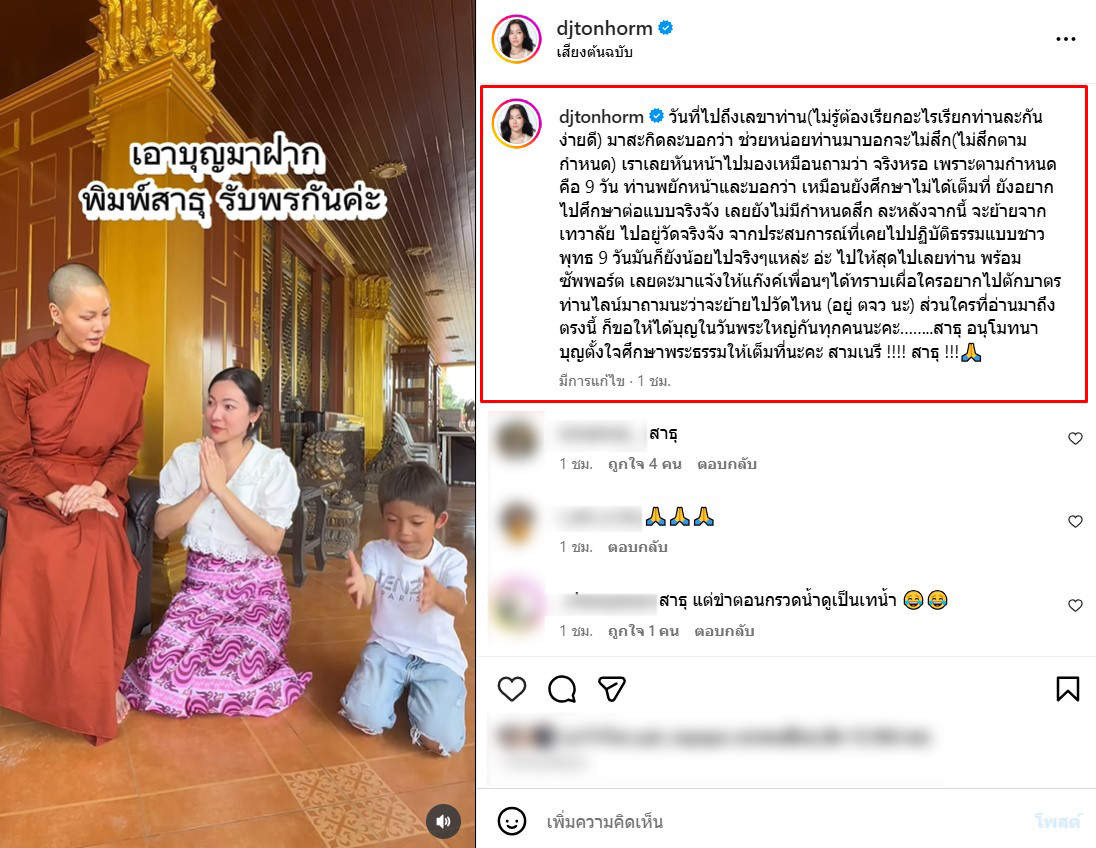The width and height of the screenshot is (1096, 848).
Task: Open djtonhorm avatar beside the caption
Action: (517, 124)
